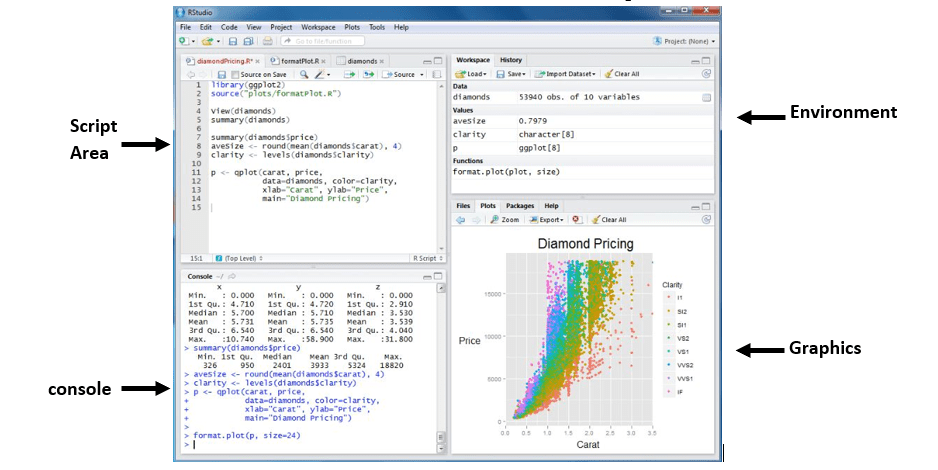
Task: Close the diamonds tab
Action: click(x=382, y=61)
